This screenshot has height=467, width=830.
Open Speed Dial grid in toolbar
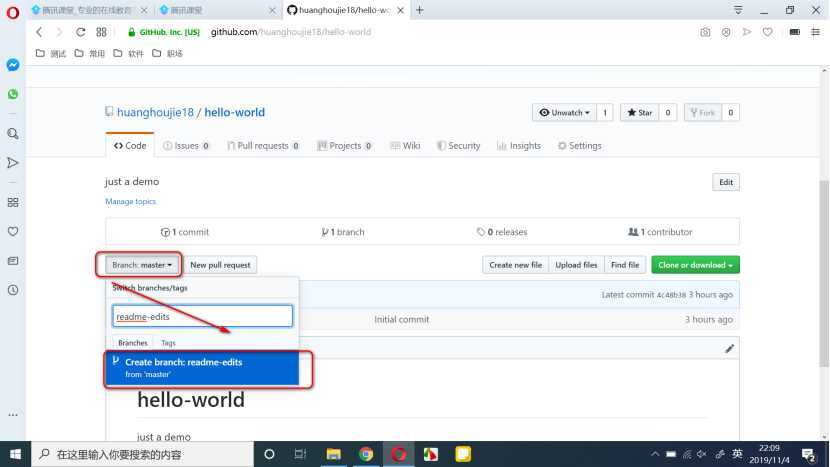[101, 32]
